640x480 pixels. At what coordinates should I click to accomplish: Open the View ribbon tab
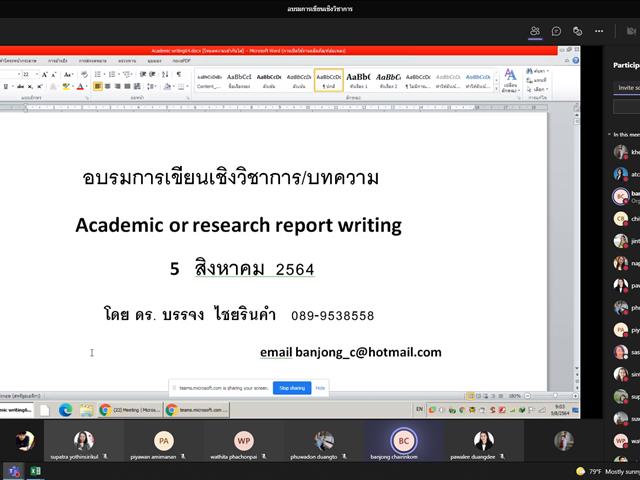[154, 60]
